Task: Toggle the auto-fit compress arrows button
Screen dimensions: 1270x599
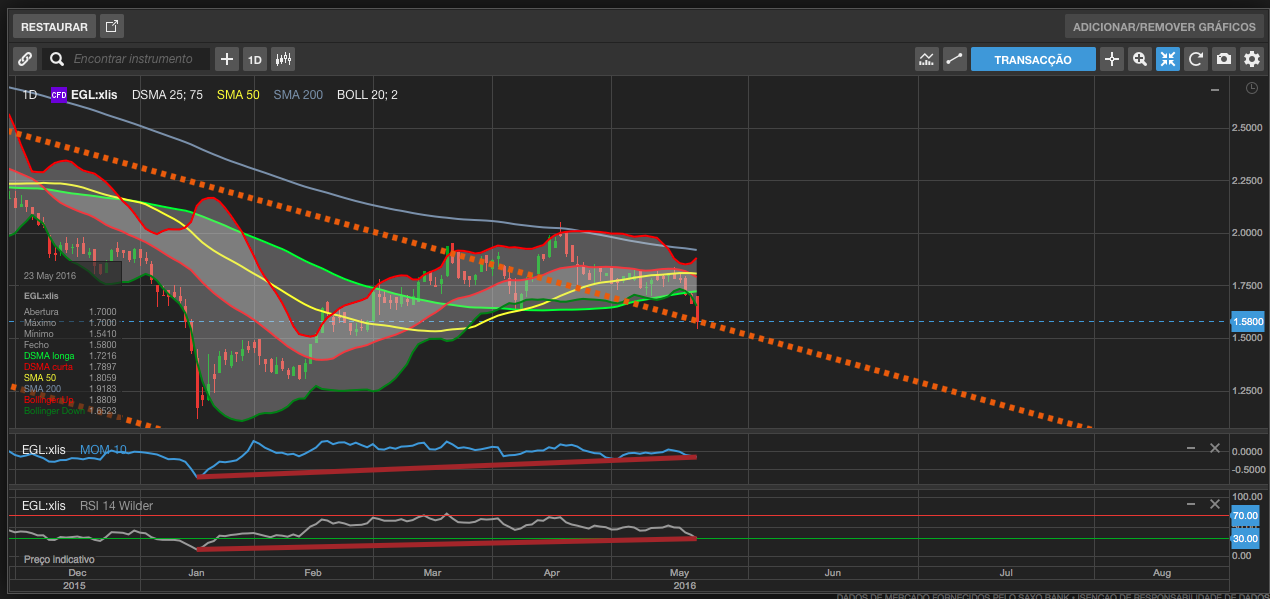Action: [x=1168, y=59]
